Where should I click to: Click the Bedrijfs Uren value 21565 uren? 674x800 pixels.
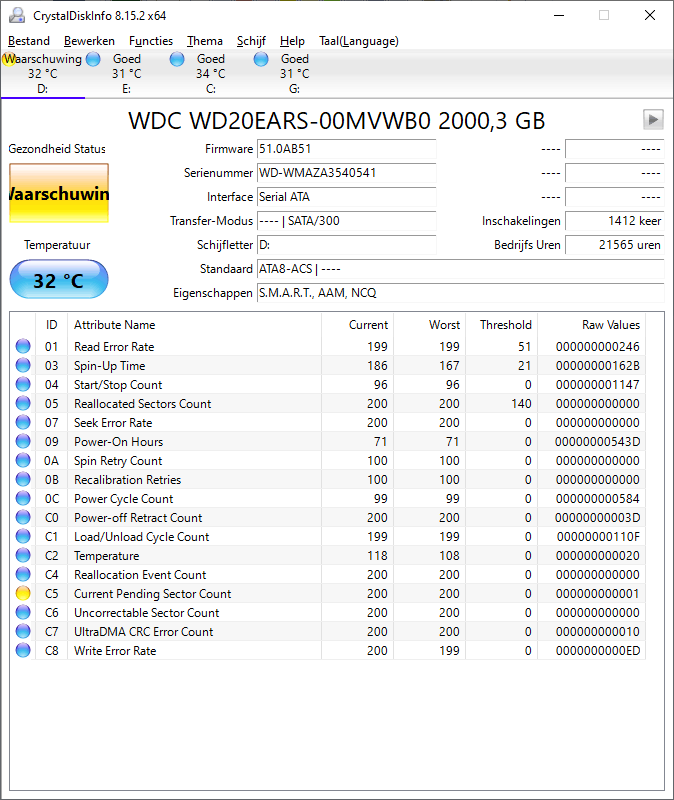pos(614,245)
